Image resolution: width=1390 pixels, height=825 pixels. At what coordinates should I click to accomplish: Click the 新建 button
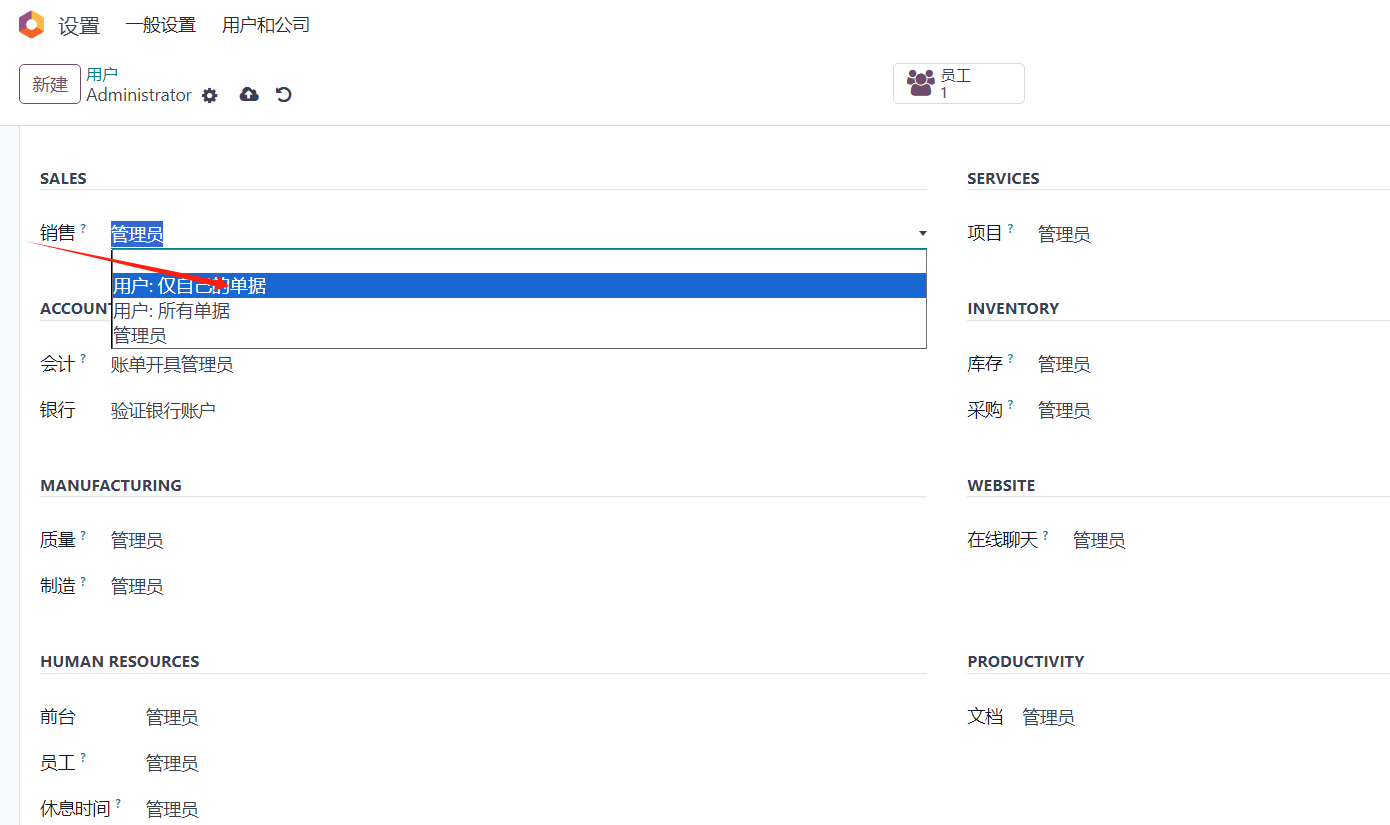[x=50, y=84]
